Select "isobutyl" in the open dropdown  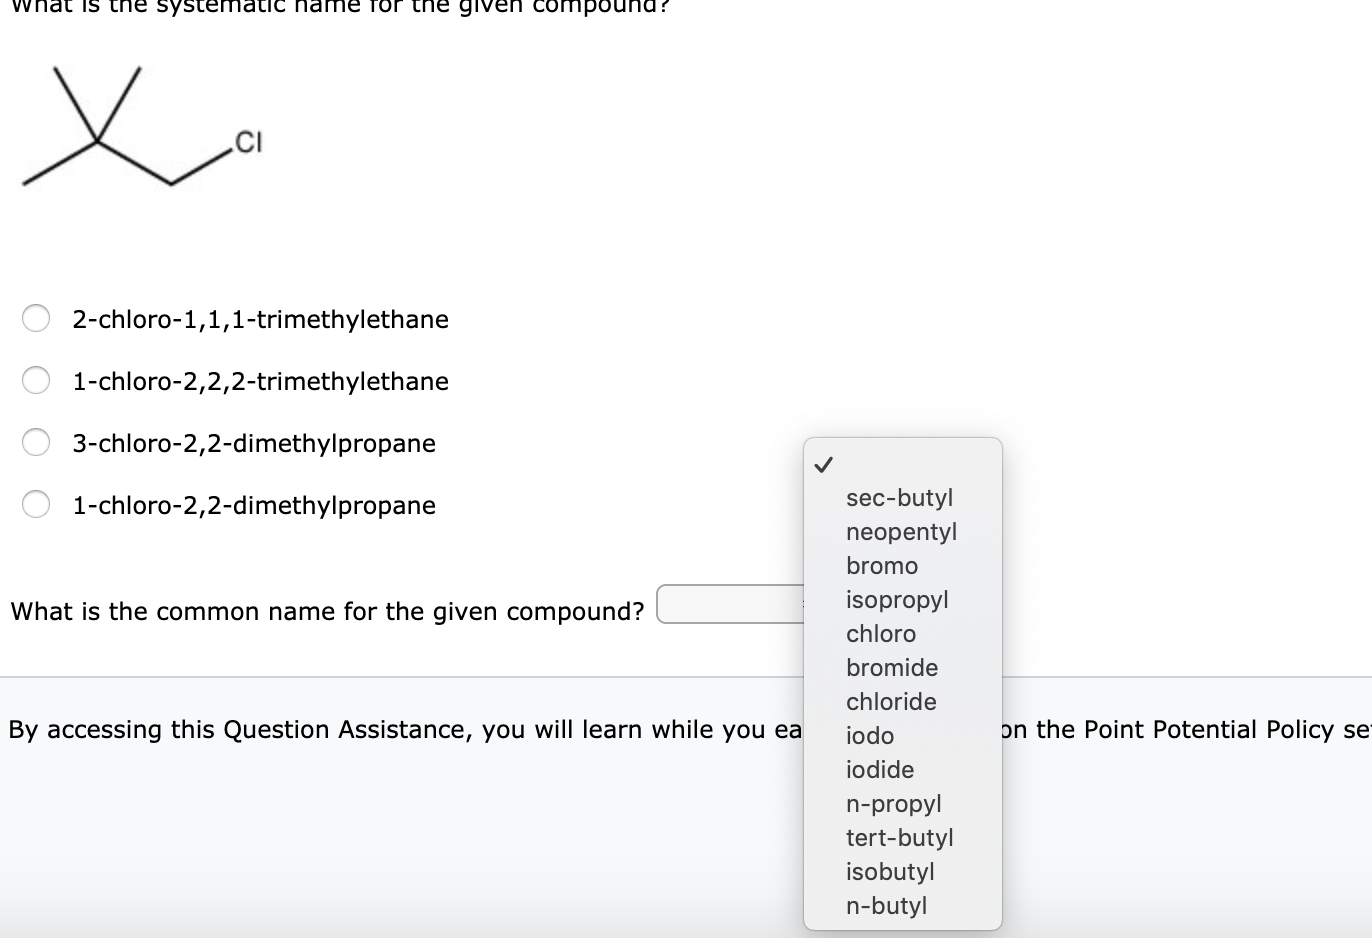(891, 871)
